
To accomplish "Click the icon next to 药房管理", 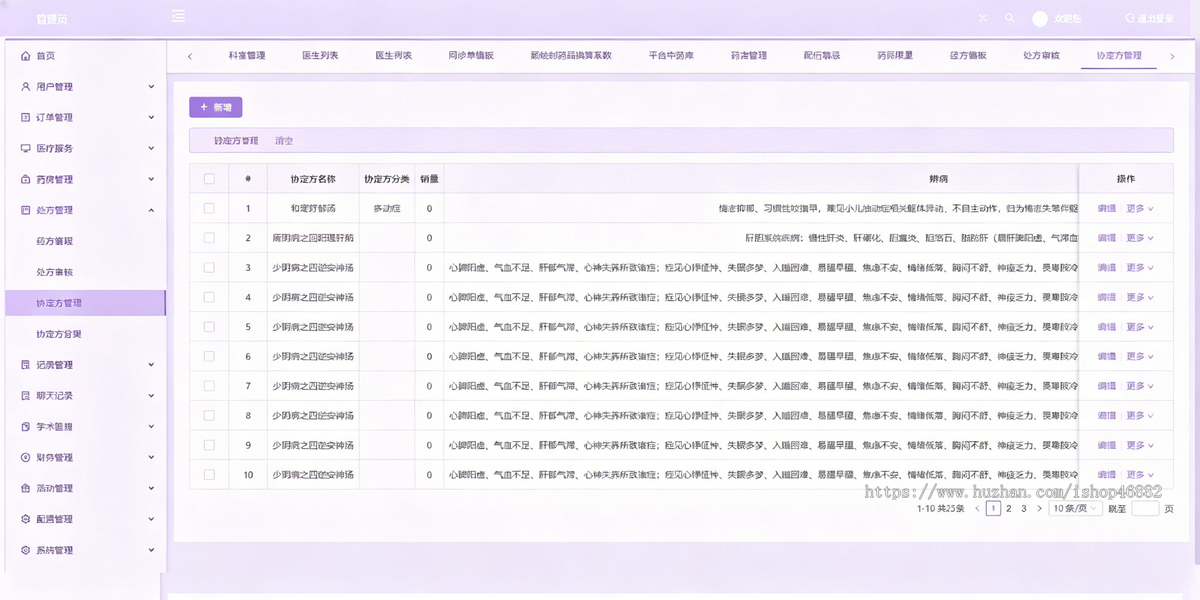I will click(26, 180).
